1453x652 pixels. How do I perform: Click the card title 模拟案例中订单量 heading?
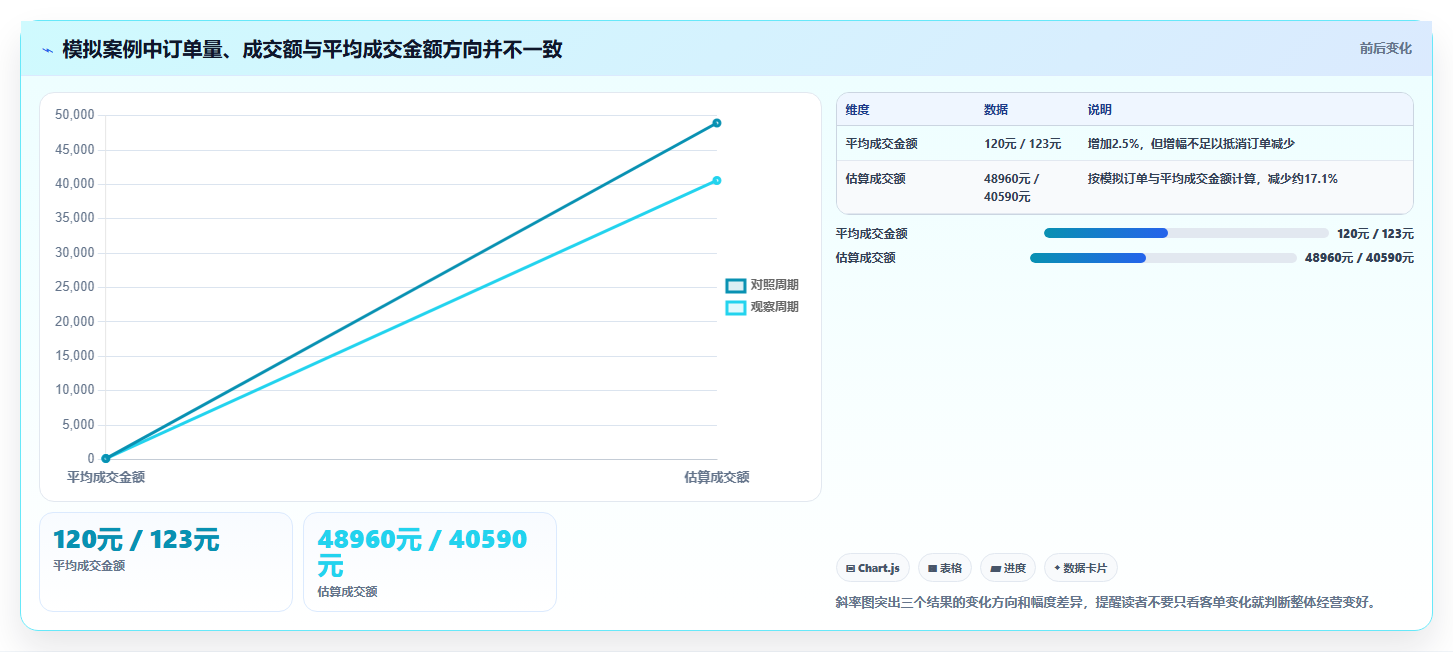click(x=312, y=50)
